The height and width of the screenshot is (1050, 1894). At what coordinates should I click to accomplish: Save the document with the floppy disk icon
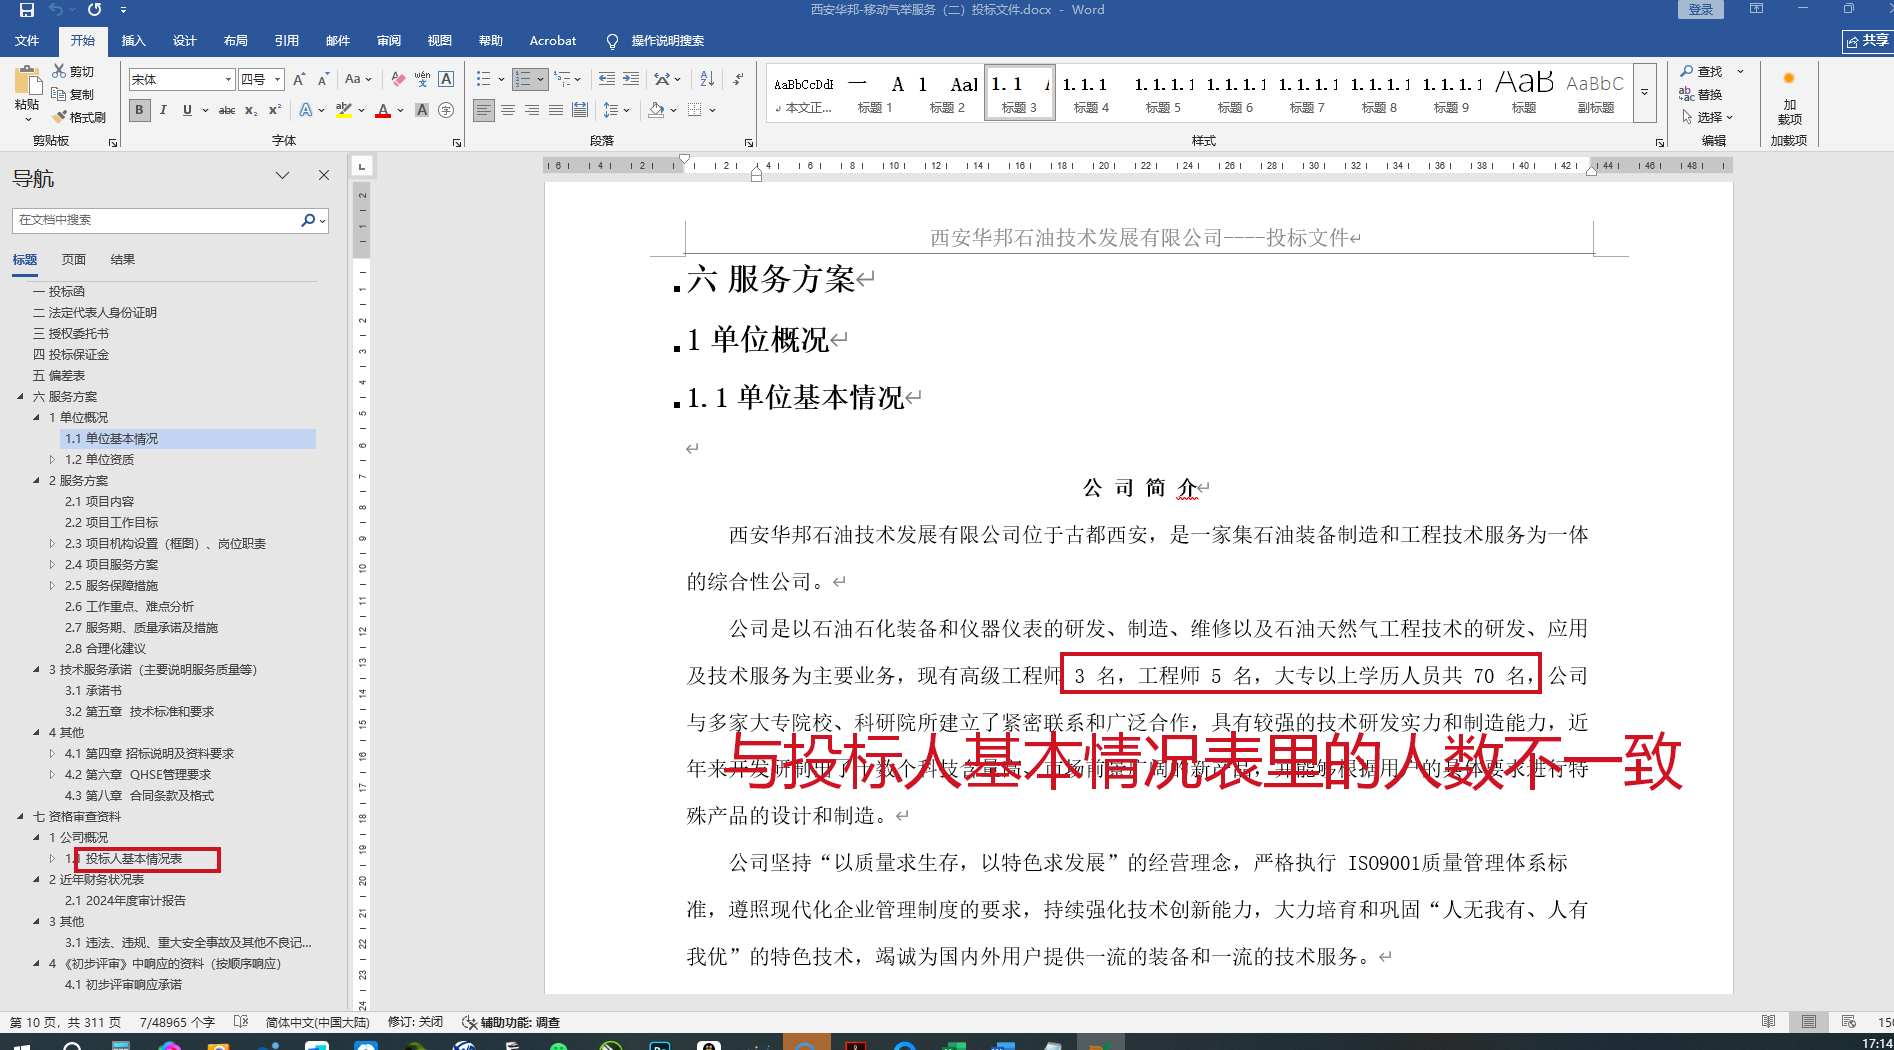(27, 10)
